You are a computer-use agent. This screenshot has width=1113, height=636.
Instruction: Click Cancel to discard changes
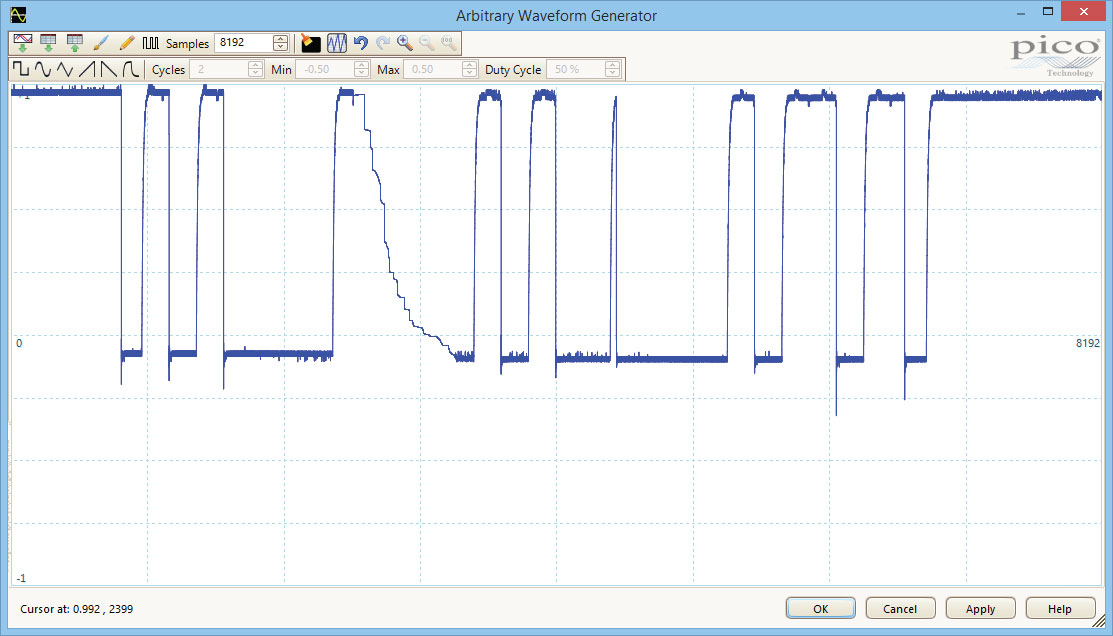pos(900,609)
